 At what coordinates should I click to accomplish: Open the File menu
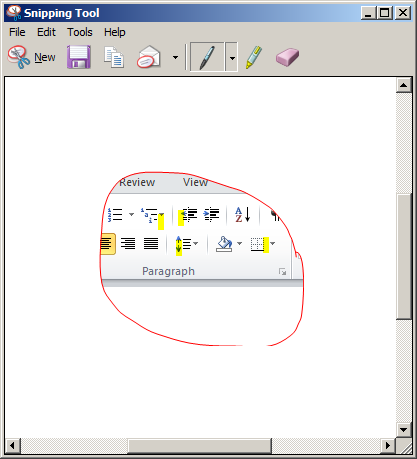coord(17,32)
